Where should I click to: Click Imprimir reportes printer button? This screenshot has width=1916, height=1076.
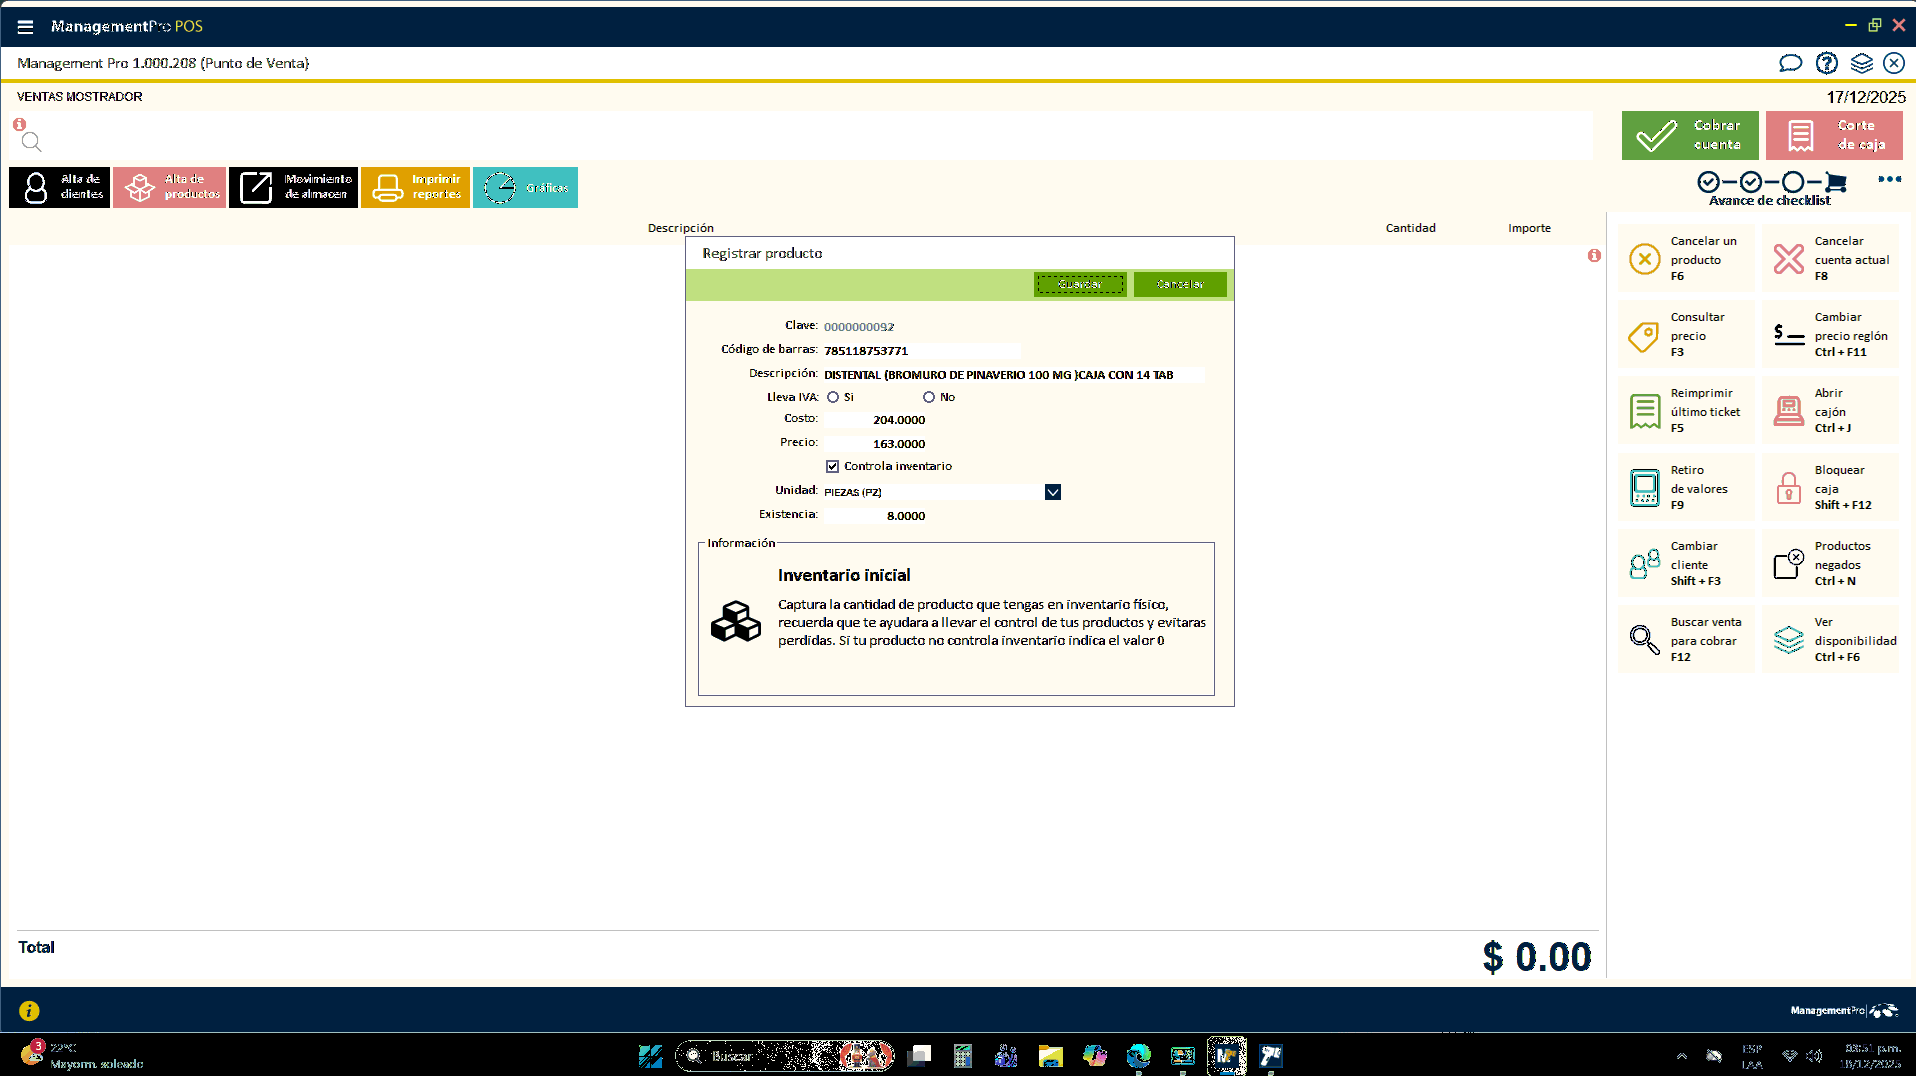pos(415,187)
